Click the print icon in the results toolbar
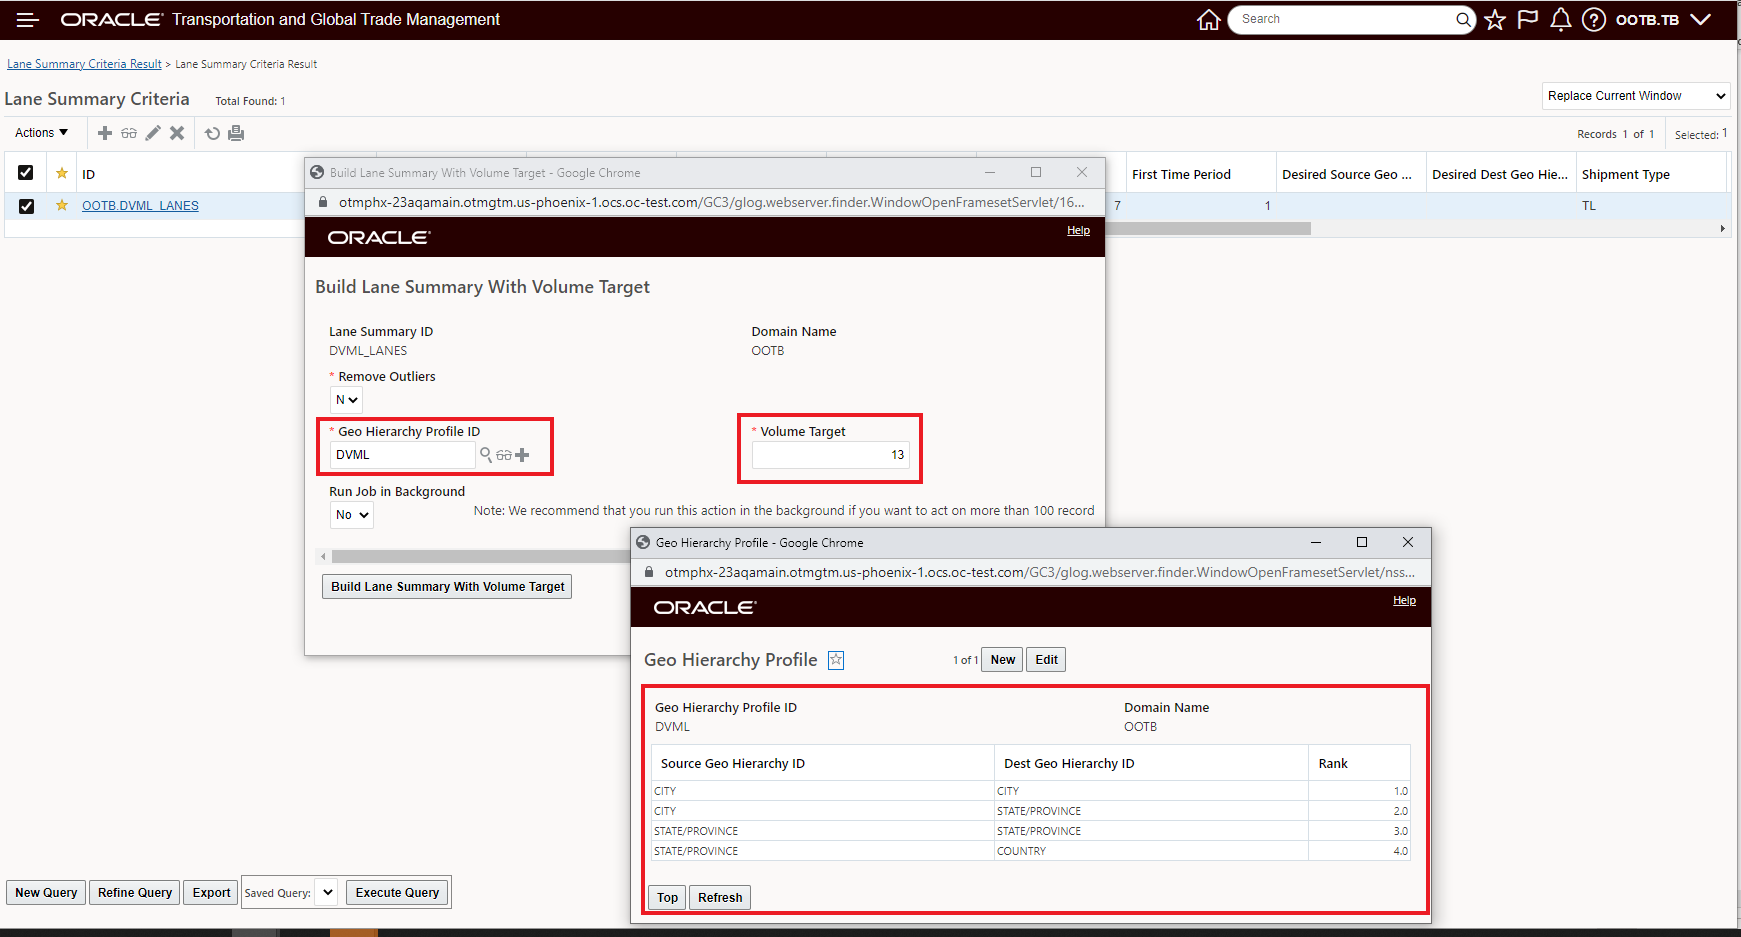This screenshot has height=937, width=1741. [x=236, y=133]
